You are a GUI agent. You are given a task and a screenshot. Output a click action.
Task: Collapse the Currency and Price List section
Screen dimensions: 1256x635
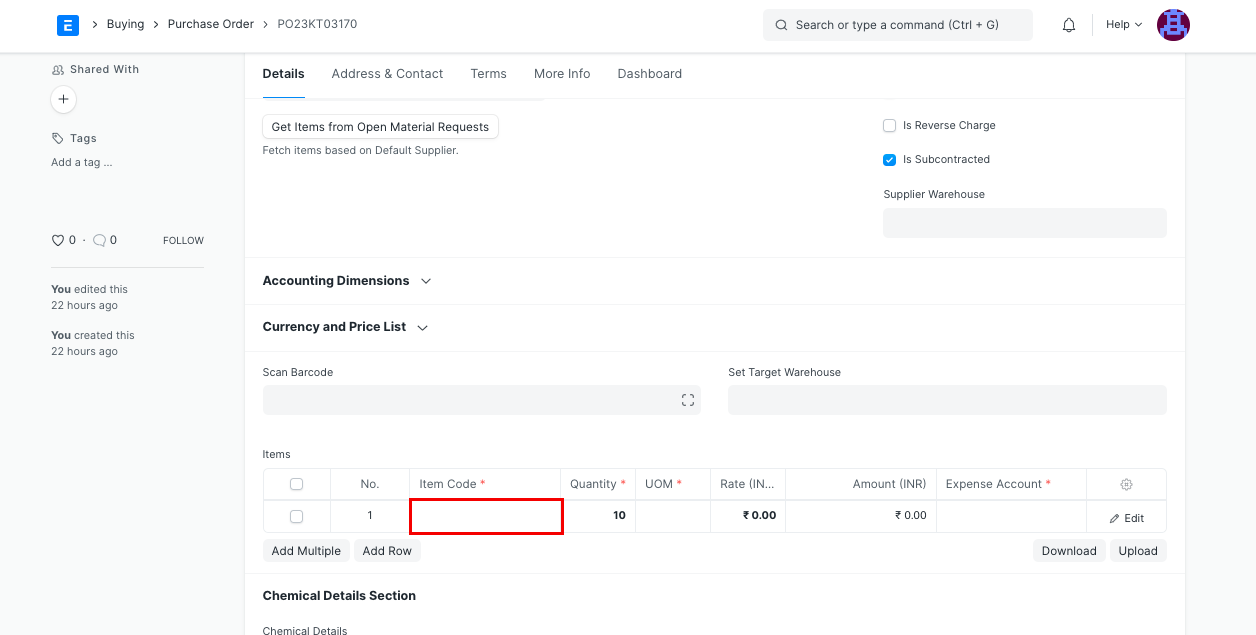[421, 327]
